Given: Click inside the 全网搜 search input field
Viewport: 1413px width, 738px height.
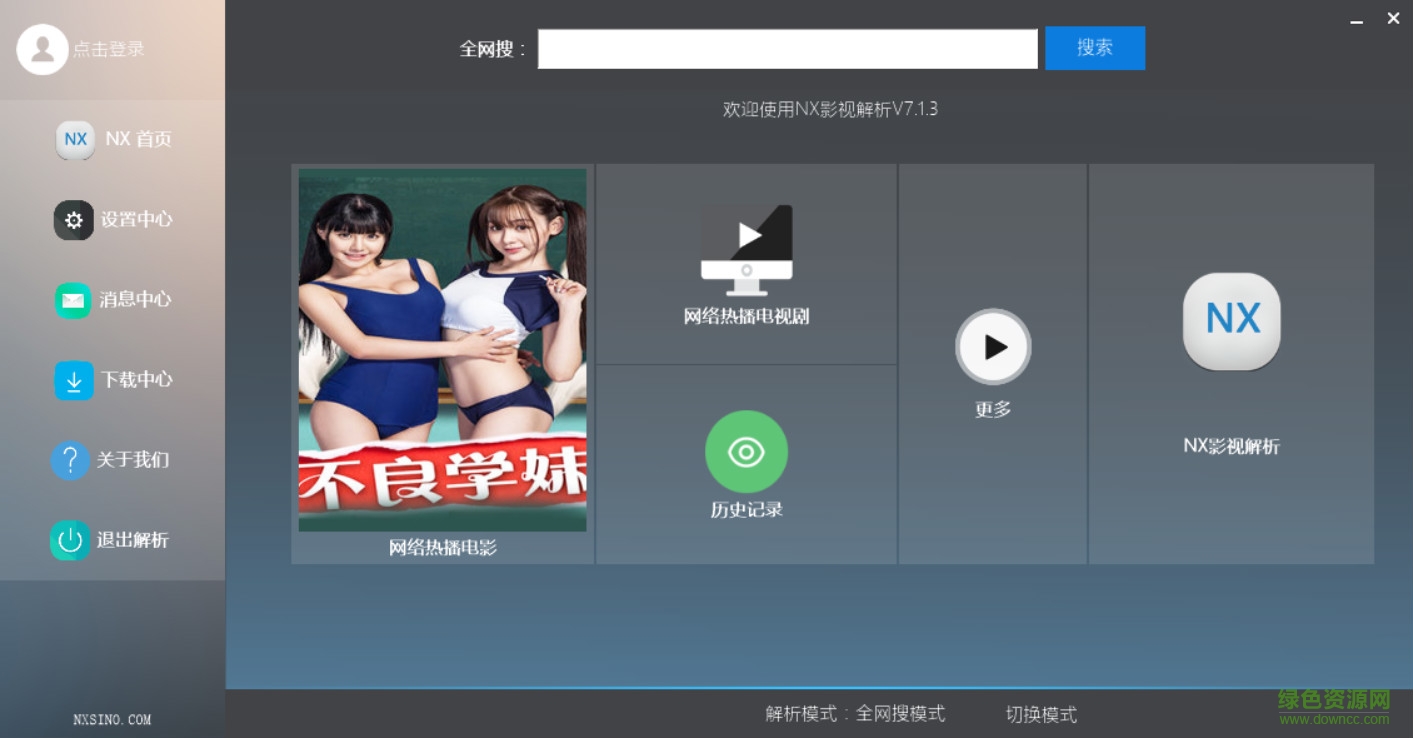Looking at the screenshot, I should (x=787, y=48).
